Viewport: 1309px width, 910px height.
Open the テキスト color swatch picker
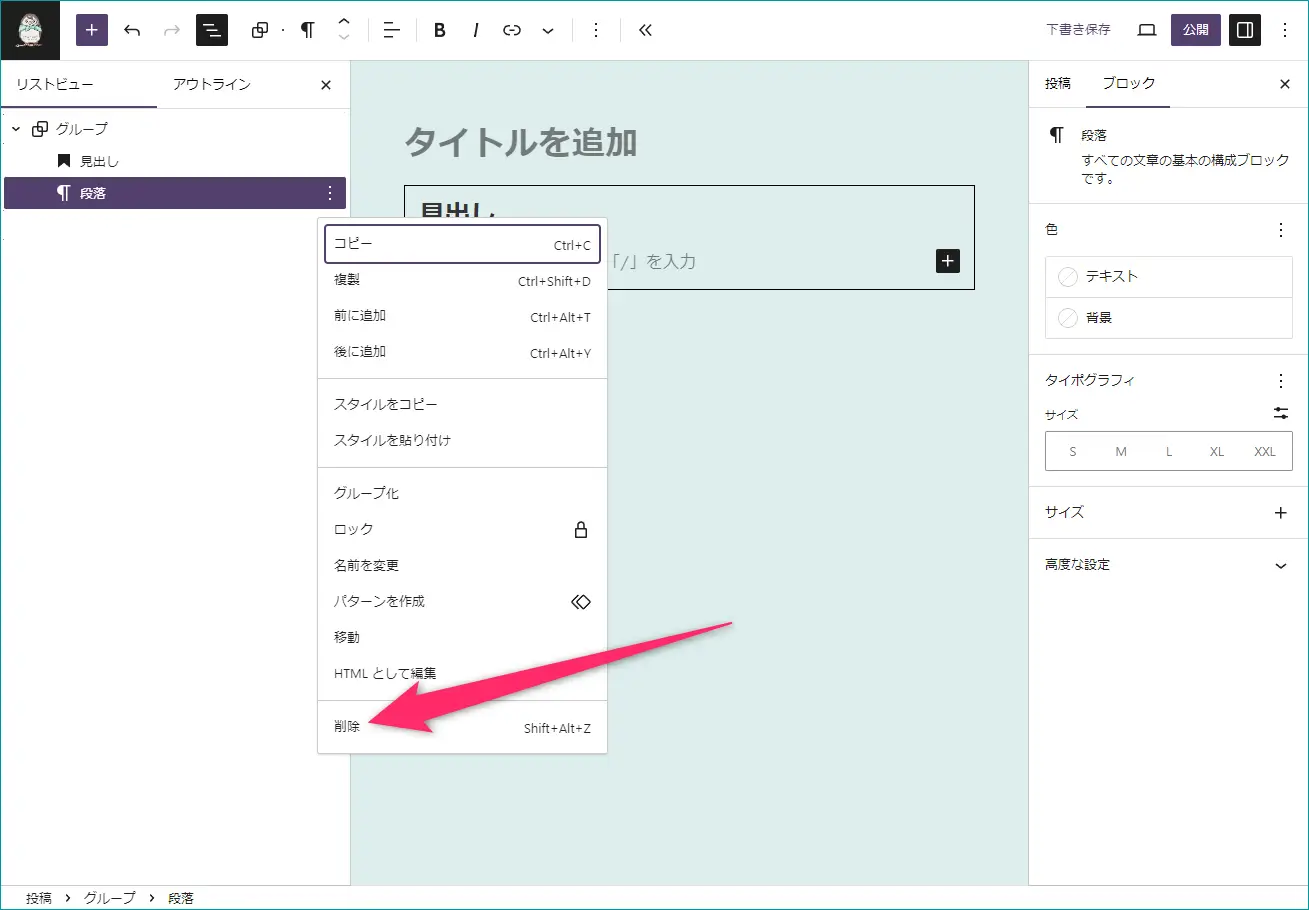(1168, 277)
